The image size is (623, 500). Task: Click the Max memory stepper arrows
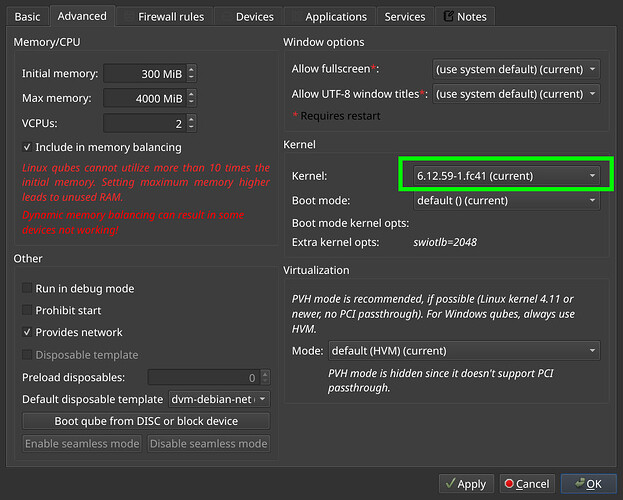click(x=192, y=98)
